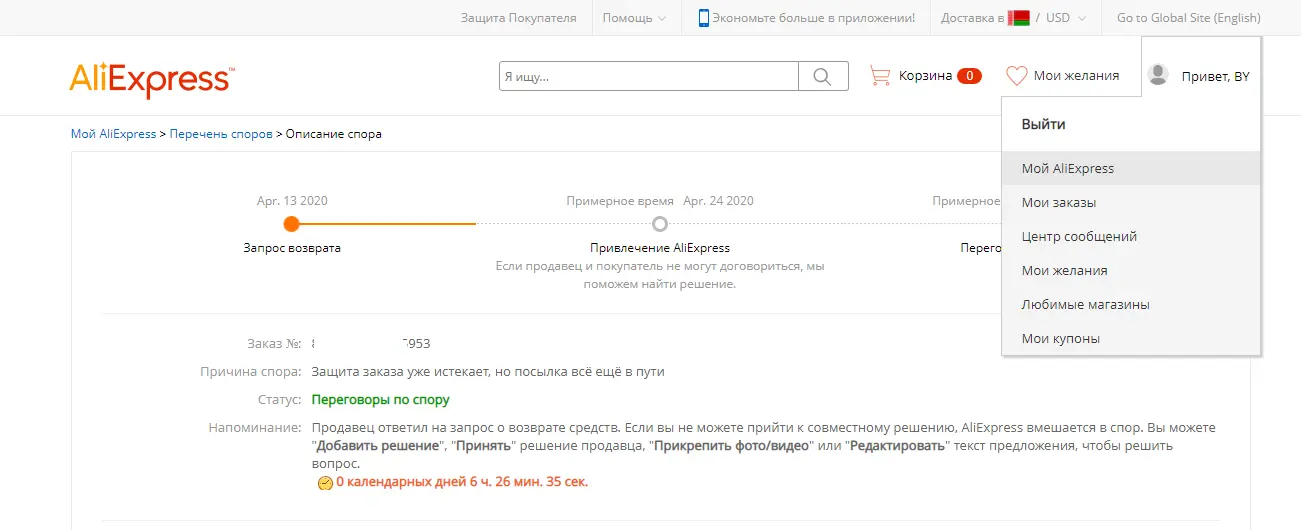The width and height of the screenshot is (1301, 530).
Task: Open Мои купоны from the menu
Action: click(x=1131, y=339)
